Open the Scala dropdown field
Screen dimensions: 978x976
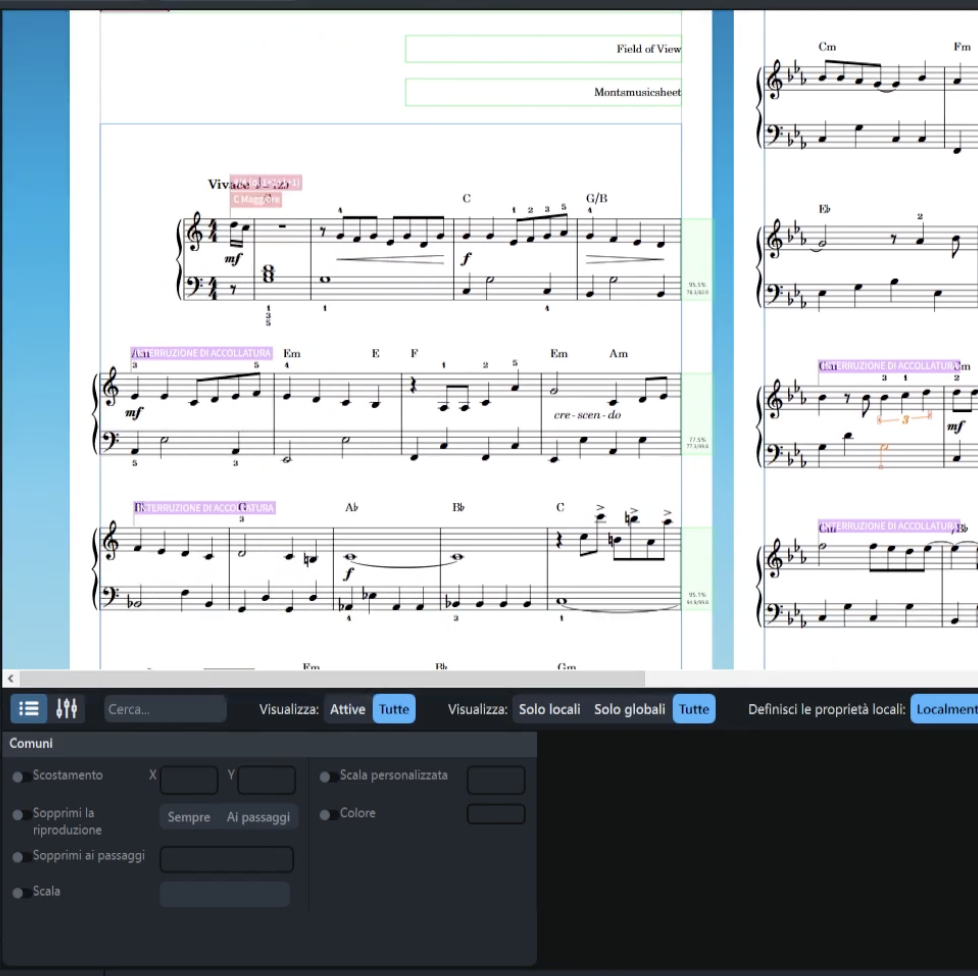pos(225,894)
